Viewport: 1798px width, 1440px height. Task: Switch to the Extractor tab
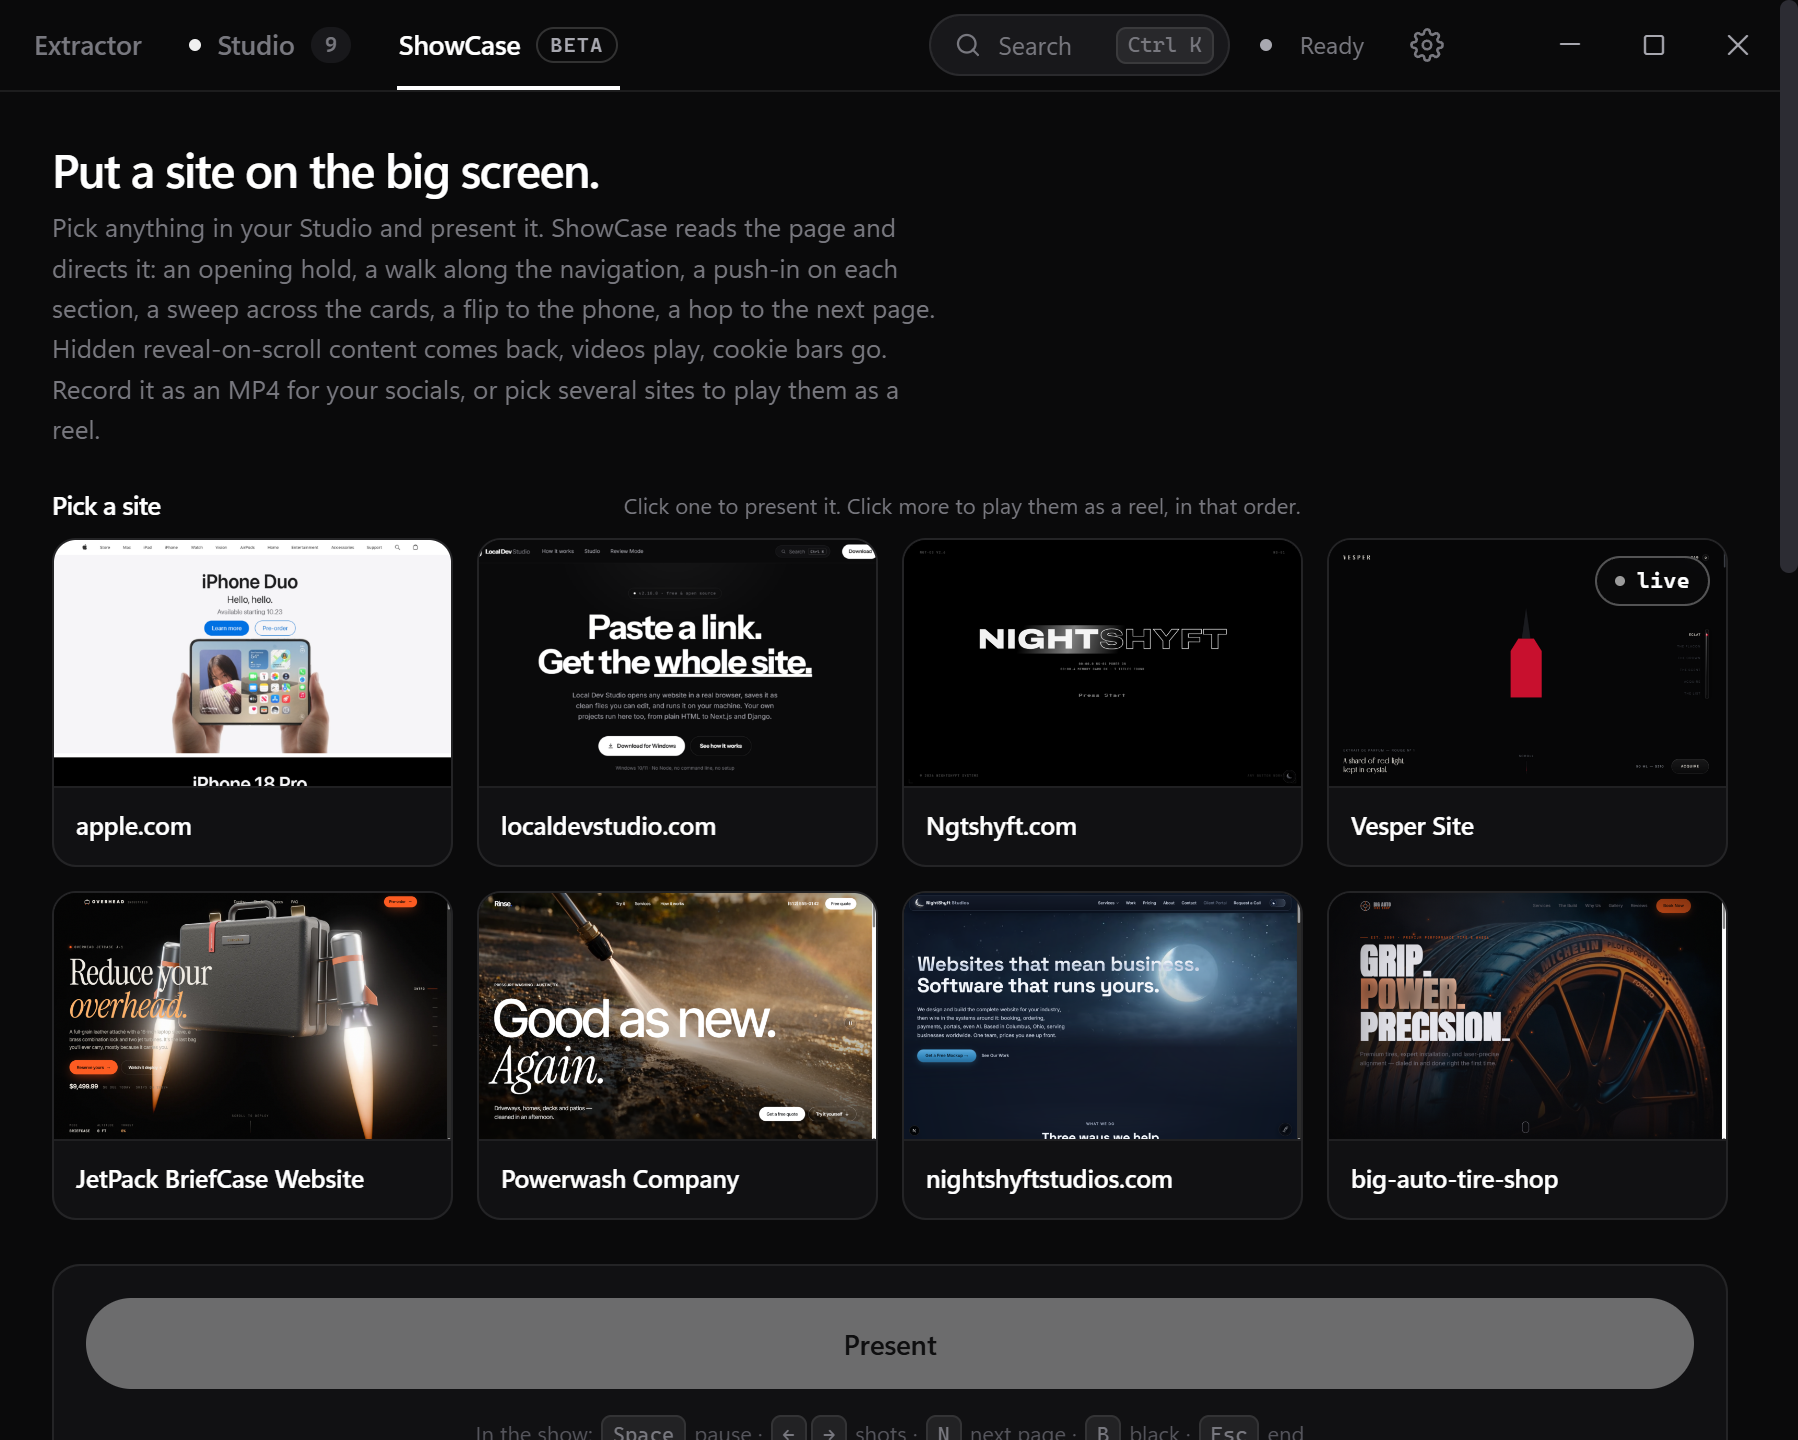point(88,46)
